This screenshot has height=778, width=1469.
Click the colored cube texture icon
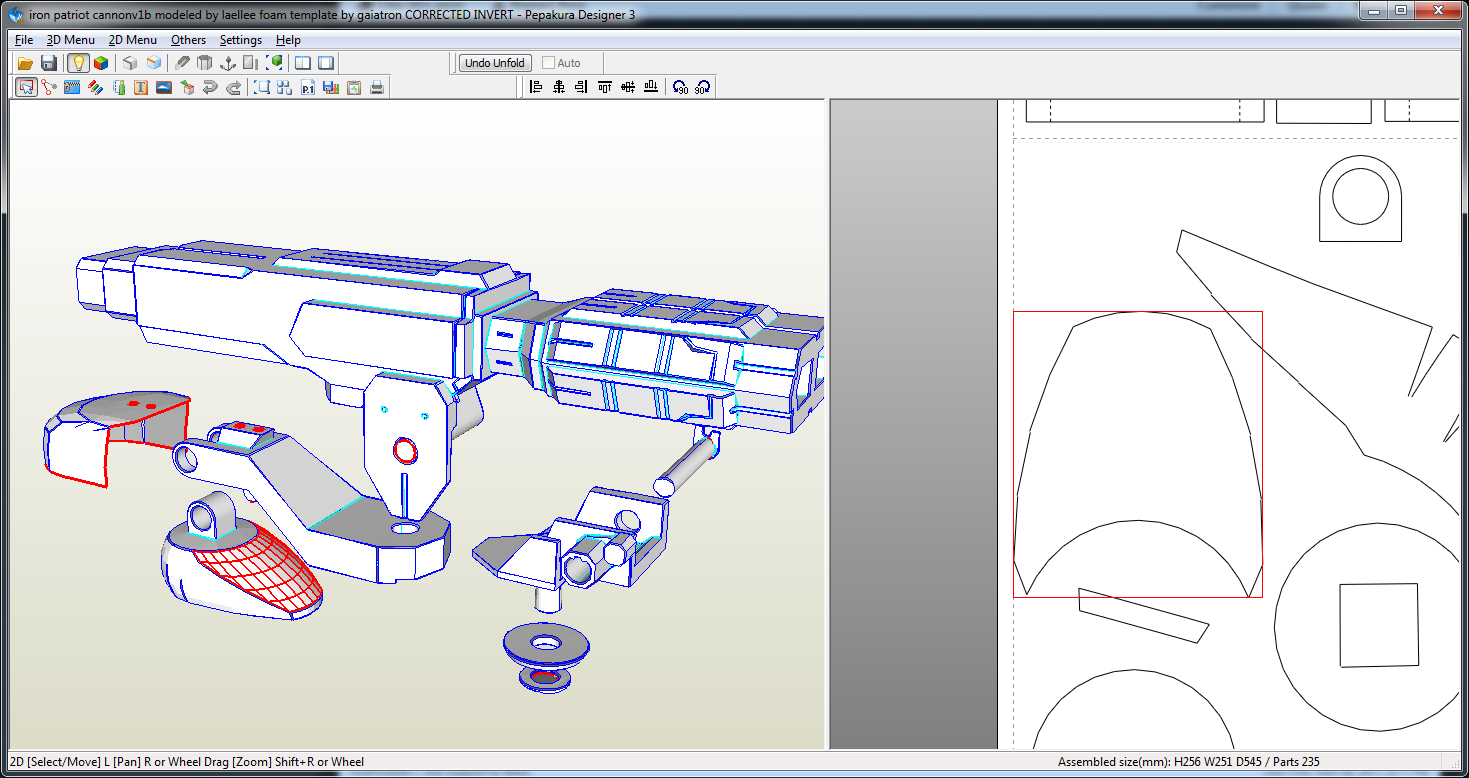pyautogui.click(x=101, y=63)
